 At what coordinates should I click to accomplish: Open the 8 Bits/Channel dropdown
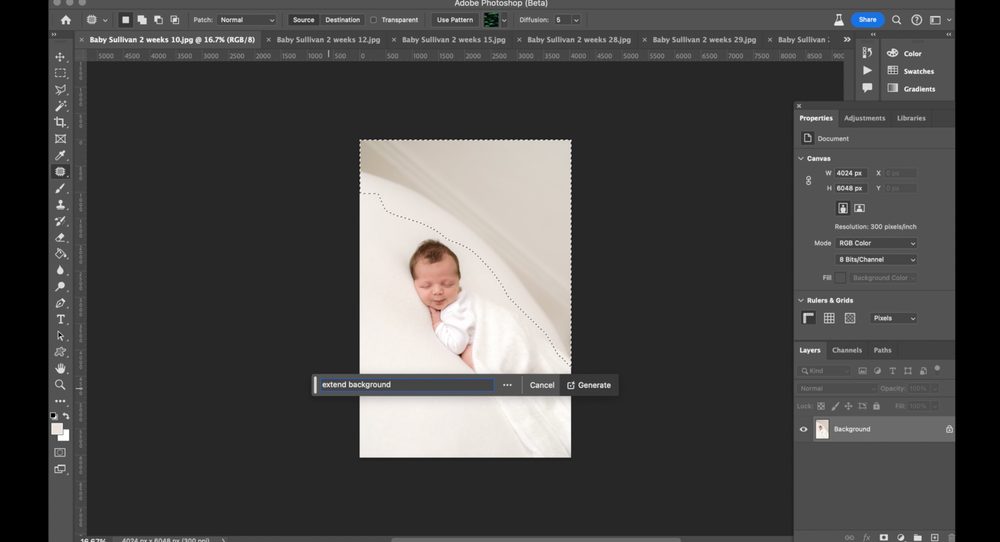click(876, 260)
